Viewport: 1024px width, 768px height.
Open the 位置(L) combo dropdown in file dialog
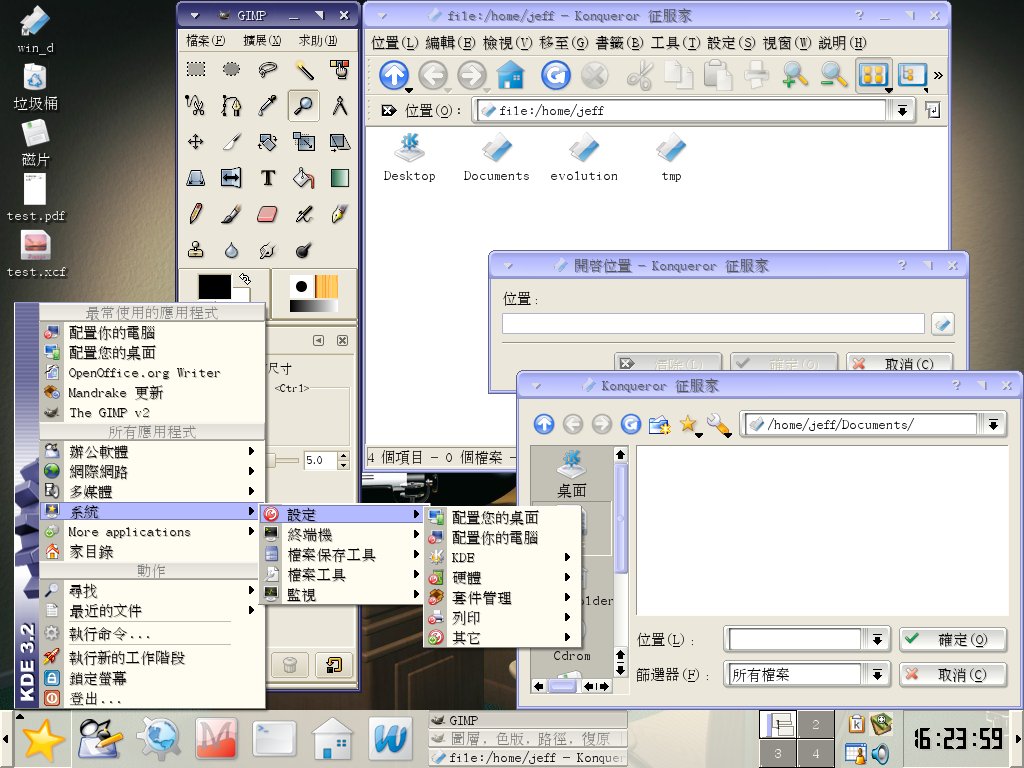877,639
